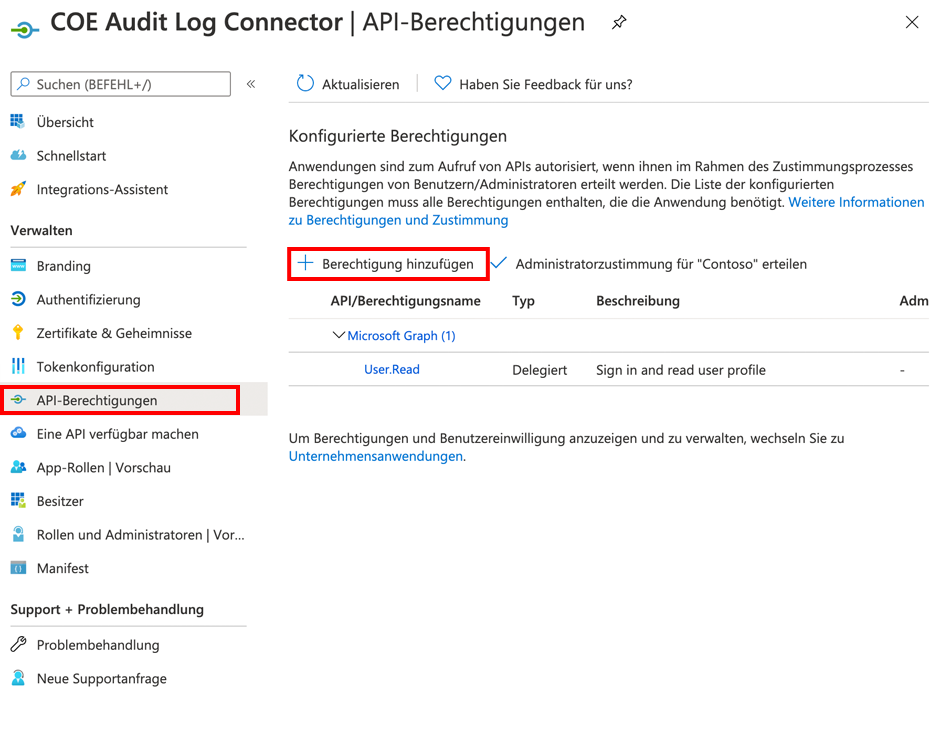Screen dimensions: 945x732
Task: Click the search field Suchen (BEFEHL+/)
Action: pyautogui.click(x=121, y=84)
